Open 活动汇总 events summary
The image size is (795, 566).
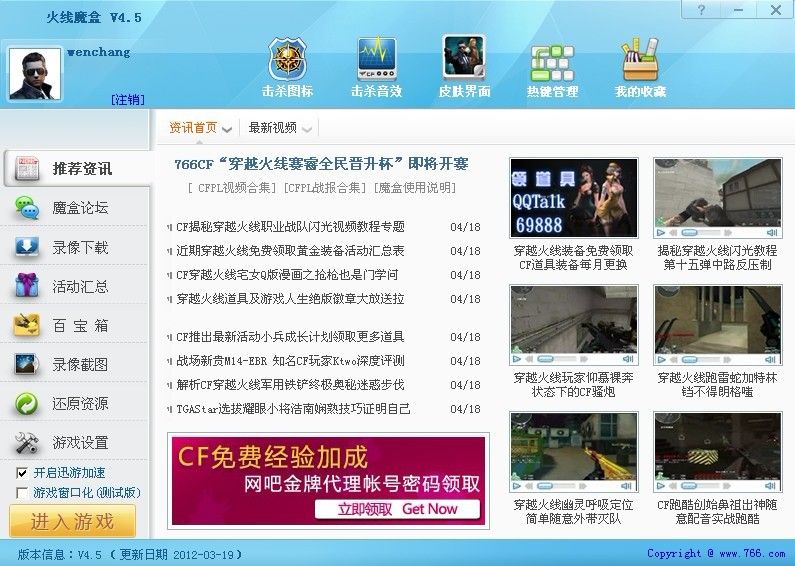click(x=76, y=286)
